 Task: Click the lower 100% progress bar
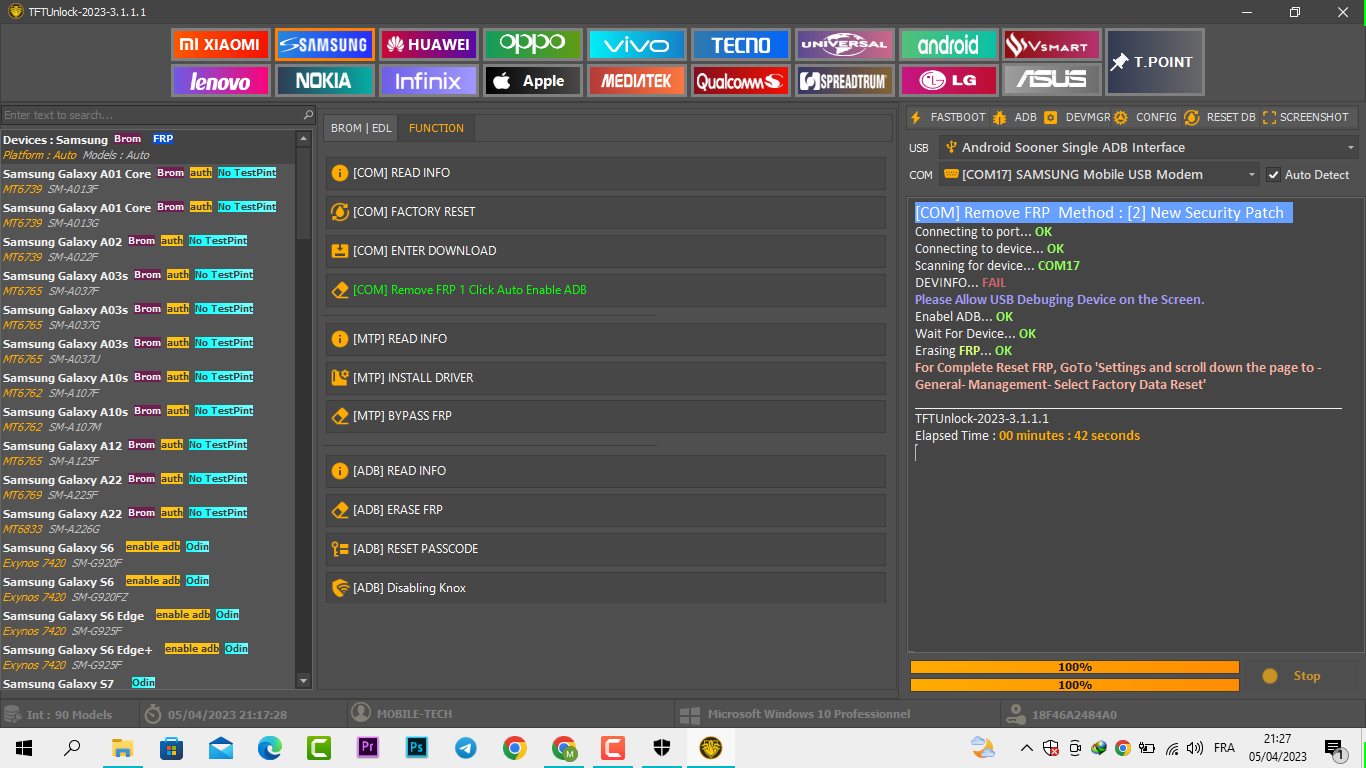1075,685
